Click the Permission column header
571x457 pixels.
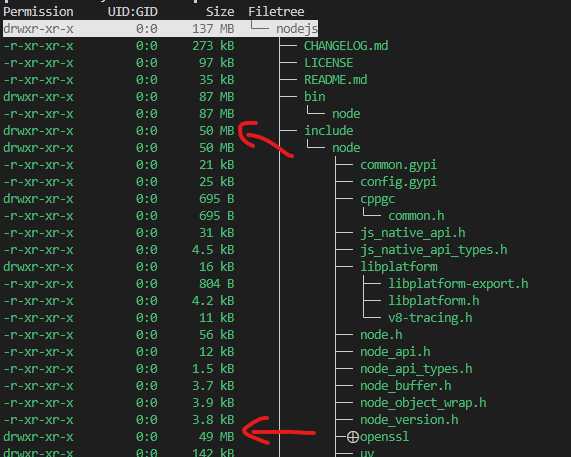pyautogui.click(x=38, y=12)
